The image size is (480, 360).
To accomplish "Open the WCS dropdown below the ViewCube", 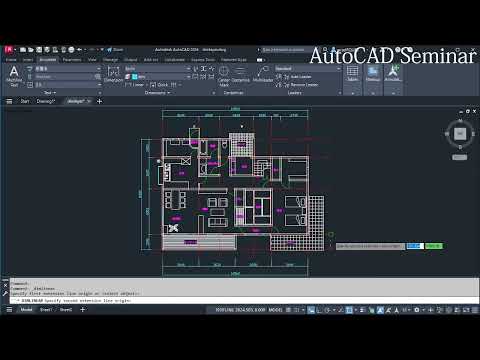I will pos(460,157).
